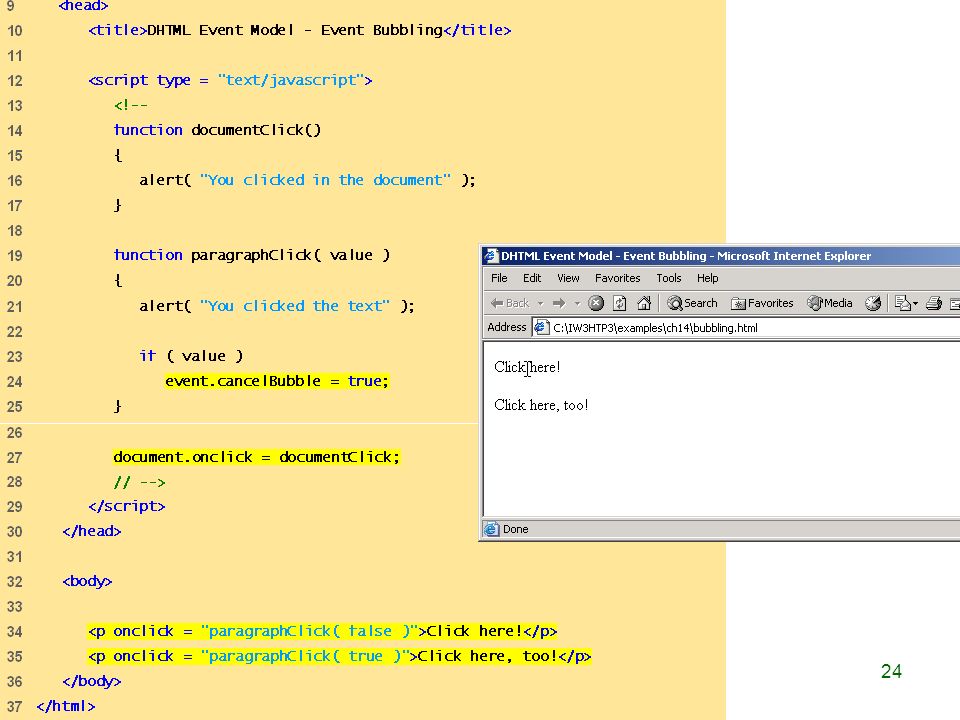Open the Favorites toolbar button
Image resolution: width=960 pixels, height=720 pixels.
pyautogui.click(x=762, y=303)
